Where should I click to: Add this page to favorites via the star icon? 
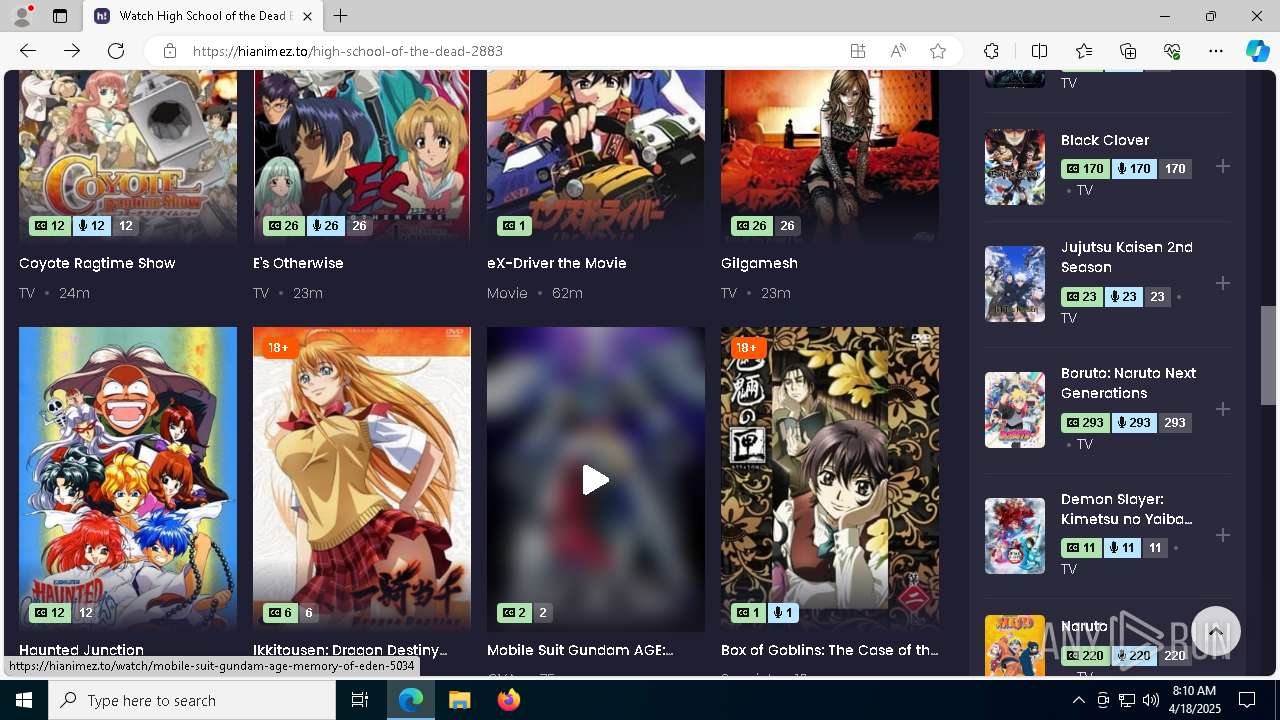[938, 51]
